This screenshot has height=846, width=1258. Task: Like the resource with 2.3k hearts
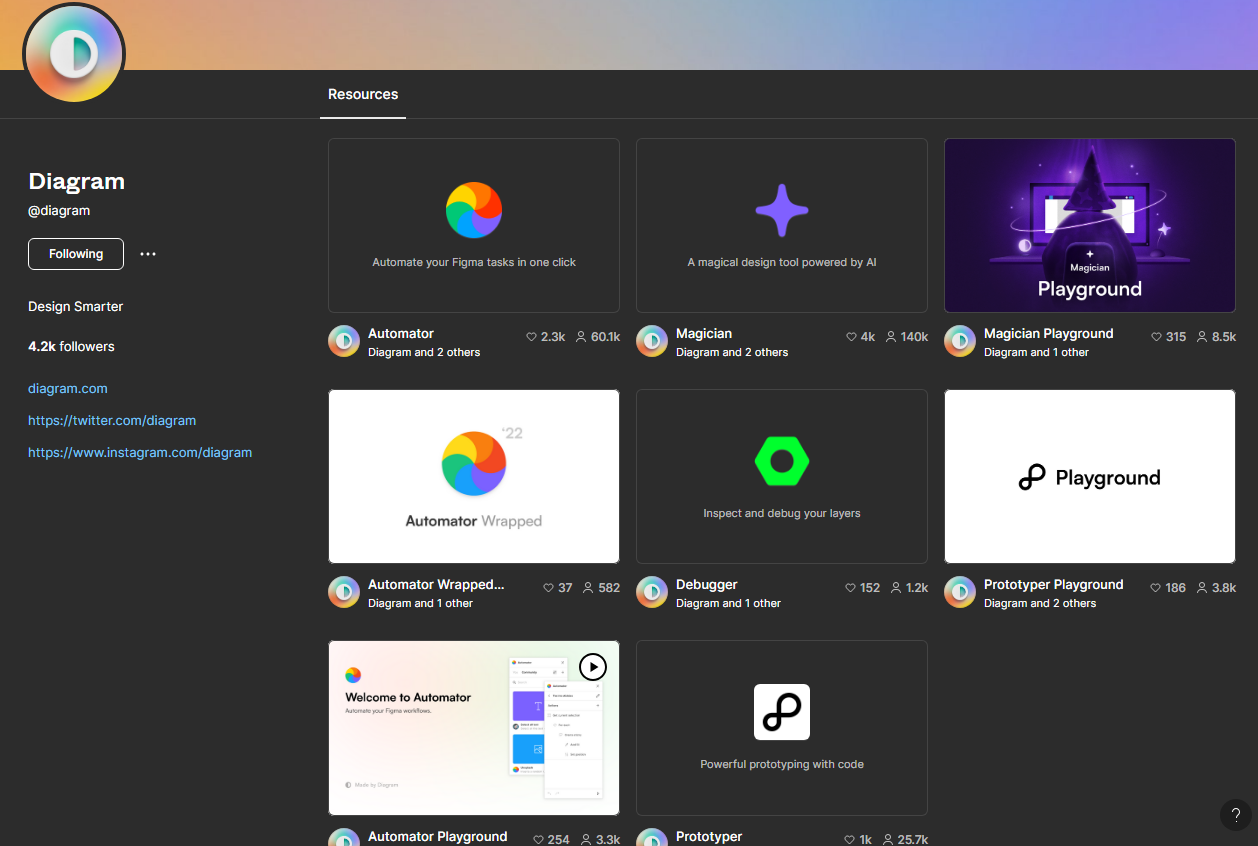tap(532, 337)
